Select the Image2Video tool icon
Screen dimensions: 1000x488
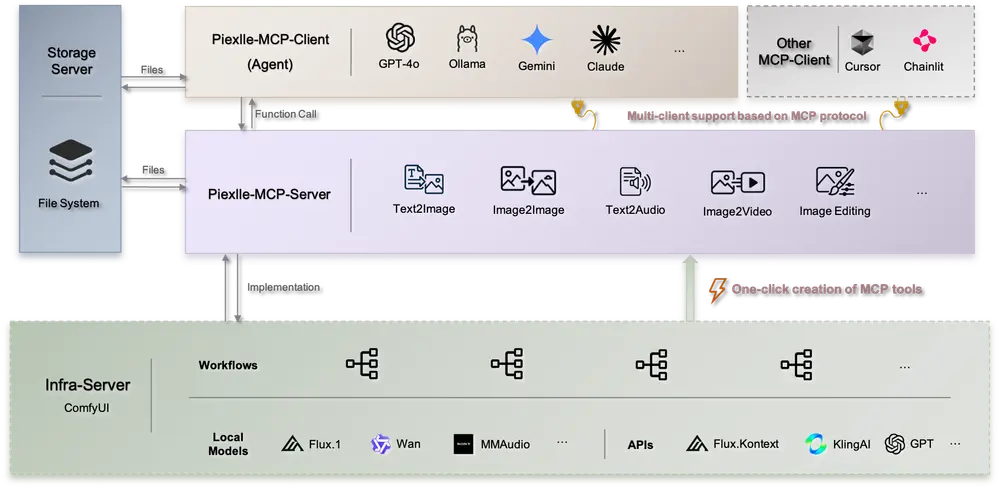click(x=737, y=182)
